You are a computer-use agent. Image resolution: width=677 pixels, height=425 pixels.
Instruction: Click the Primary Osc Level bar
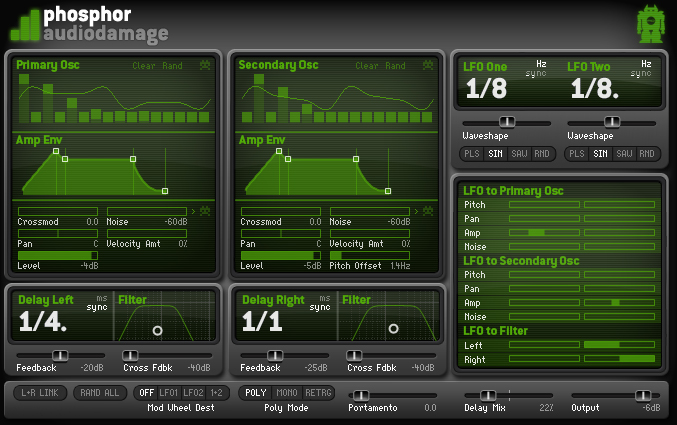coord(58,256)
